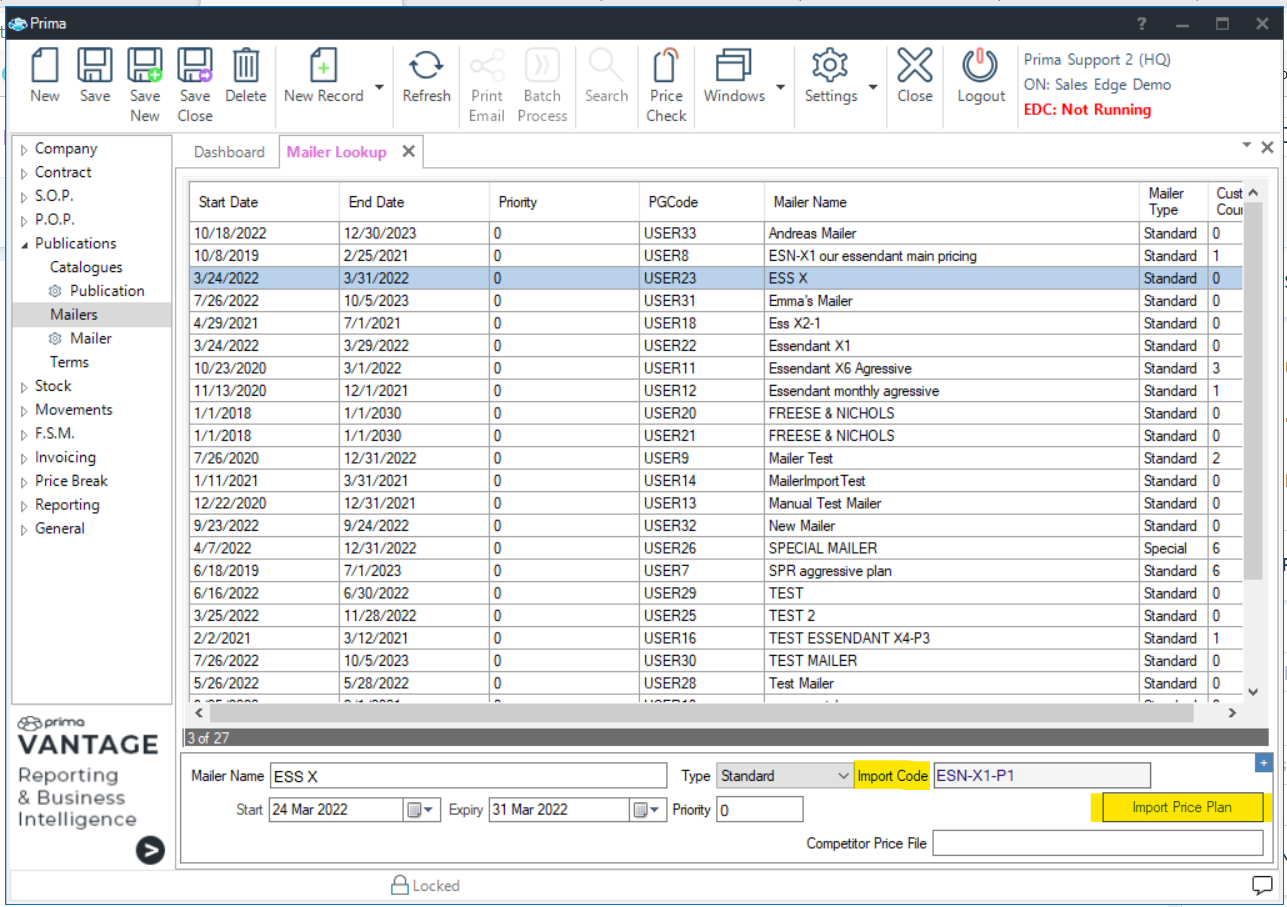Expand the Contract tree node

point(24,173)
